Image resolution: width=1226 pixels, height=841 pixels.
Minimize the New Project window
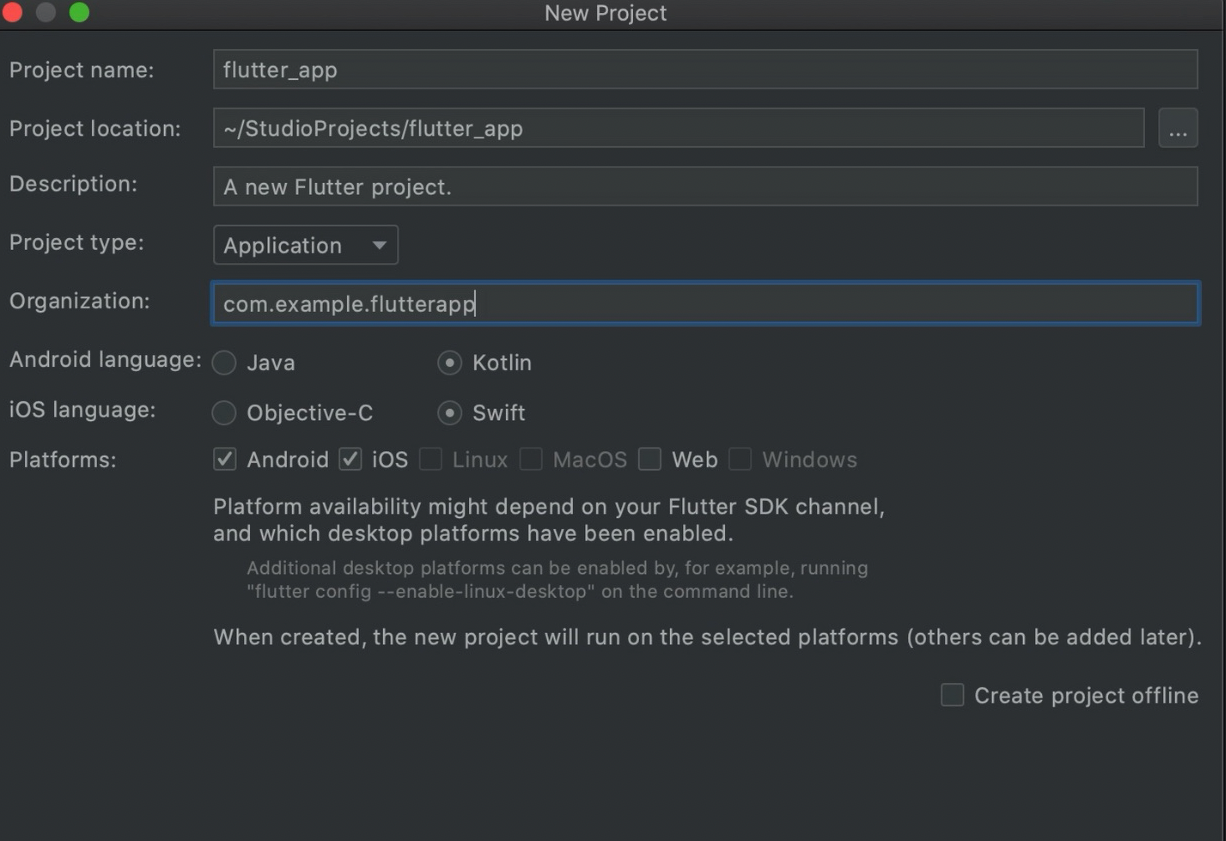click(x=45, y=13)
